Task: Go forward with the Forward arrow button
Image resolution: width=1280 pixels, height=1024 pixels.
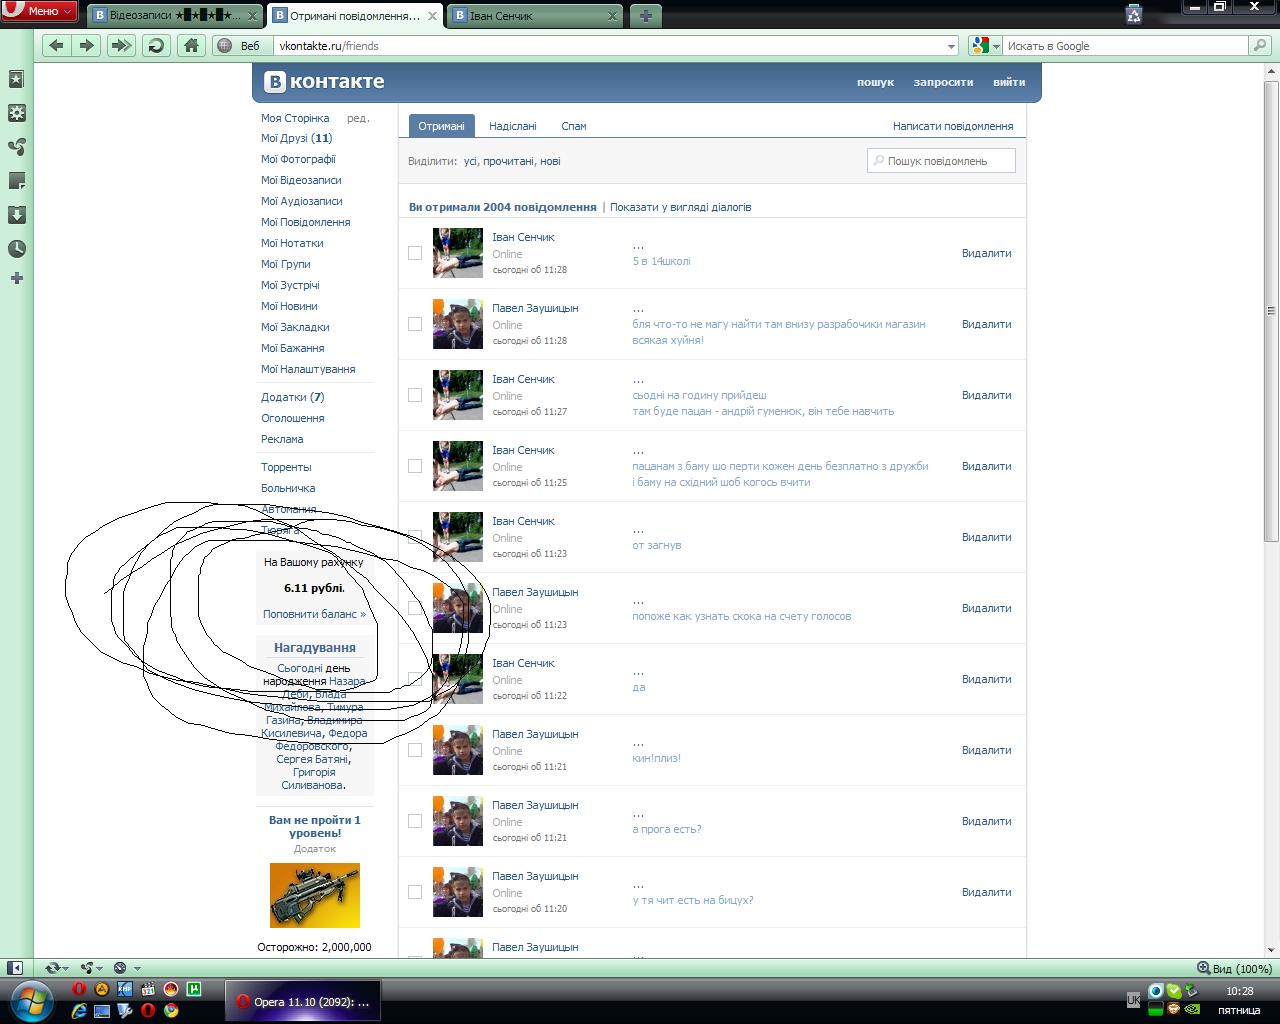Action: [87, 45]
